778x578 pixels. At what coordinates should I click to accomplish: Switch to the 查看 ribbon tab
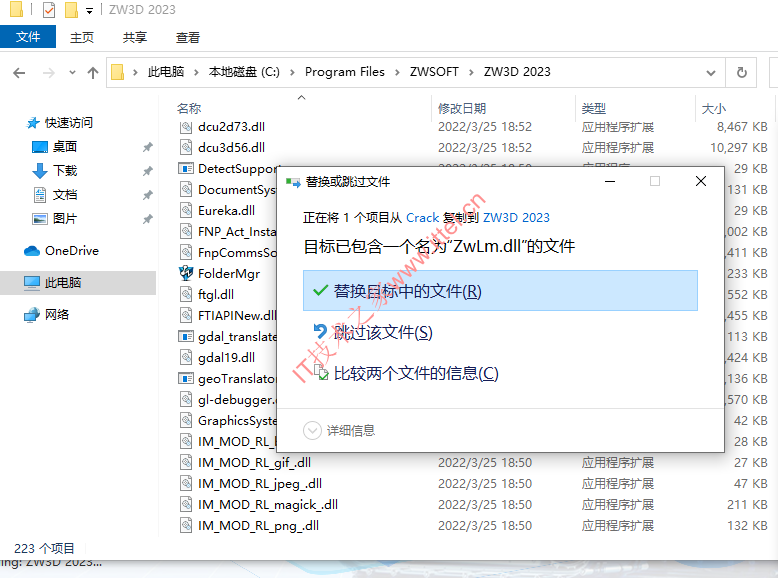(188, 37)
